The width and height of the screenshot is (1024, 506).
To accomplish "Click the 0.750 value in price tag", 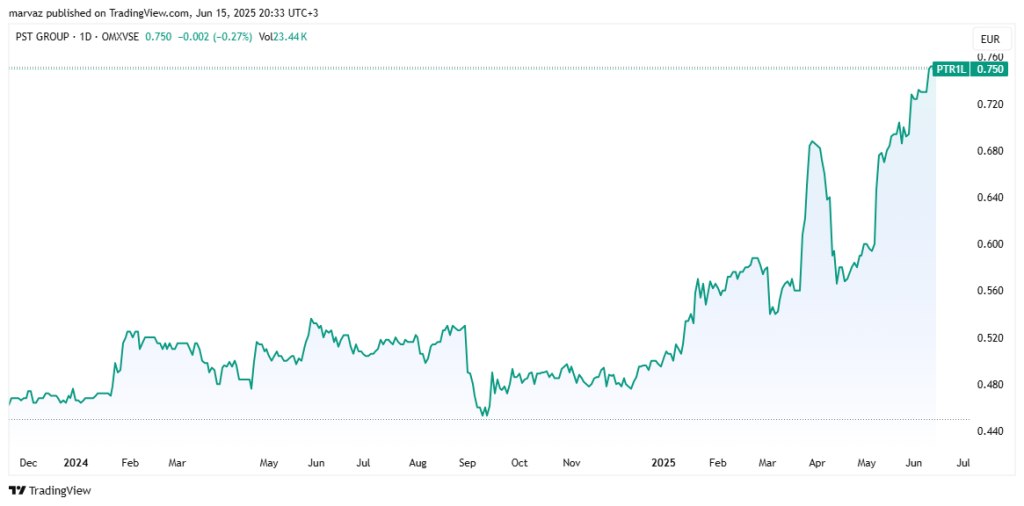I will point(989,69).
